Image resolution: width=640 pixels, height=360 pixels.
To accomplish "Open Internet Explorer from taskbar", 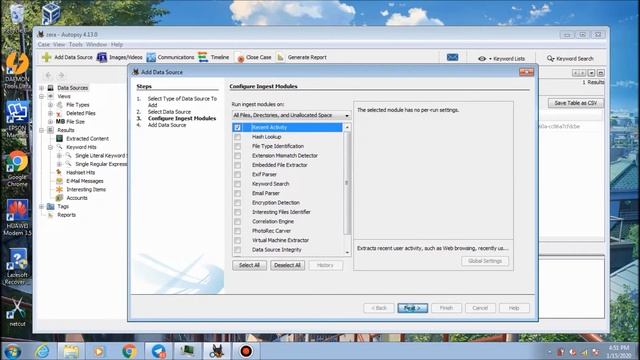I will click(x=42, y=351).
